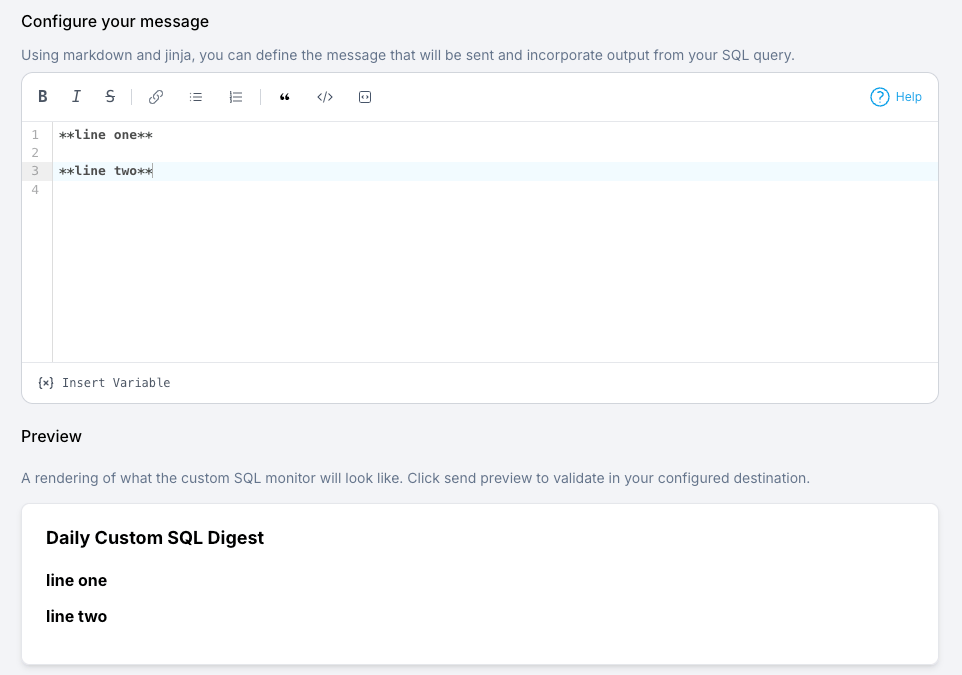Click the question mark Help icon
This screenshot has width=962, height=675.
point(879,97)
